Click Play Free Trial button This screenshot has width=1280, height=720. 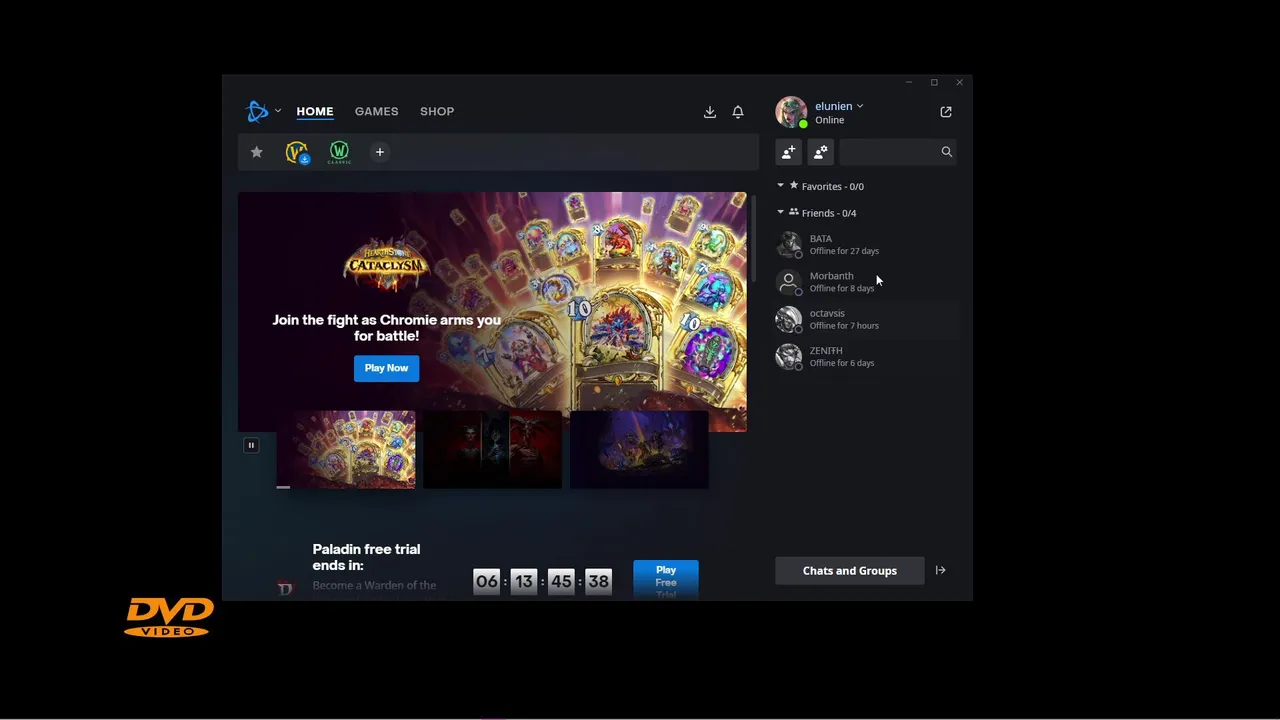click(x=666, y=581)
